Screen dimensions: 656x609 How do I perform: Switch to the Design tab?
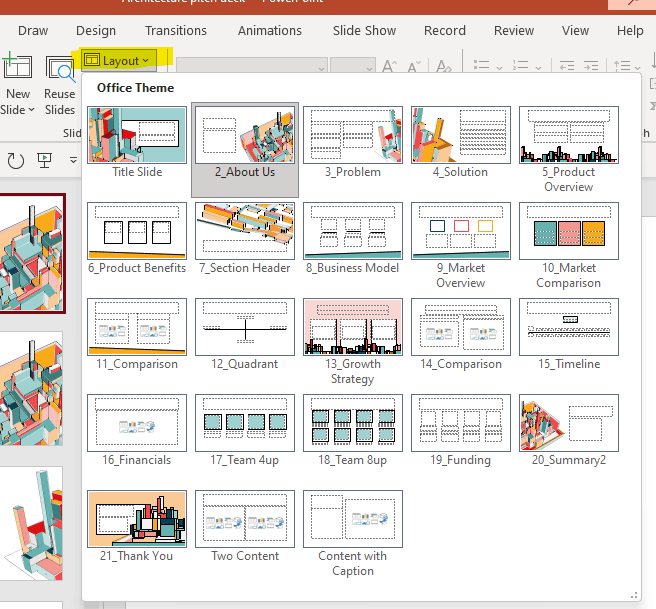pyautogui.click(x=96, y=31)
